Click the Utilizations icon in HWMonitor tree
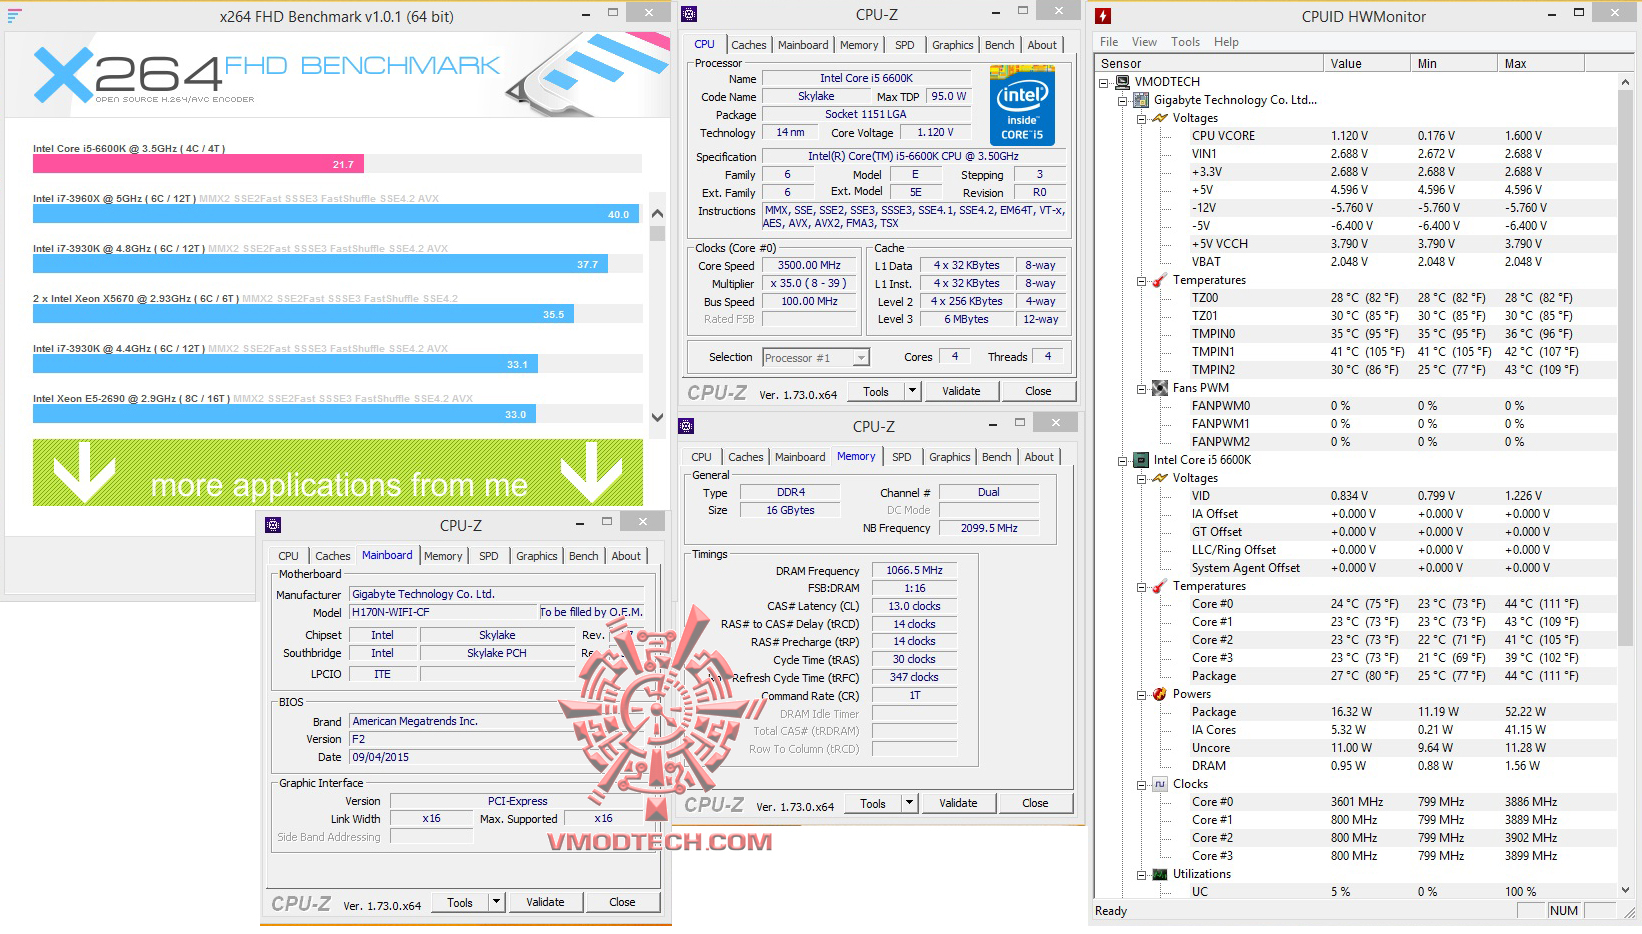Viewport: 1642px width, 934px height. [1160, 874]
